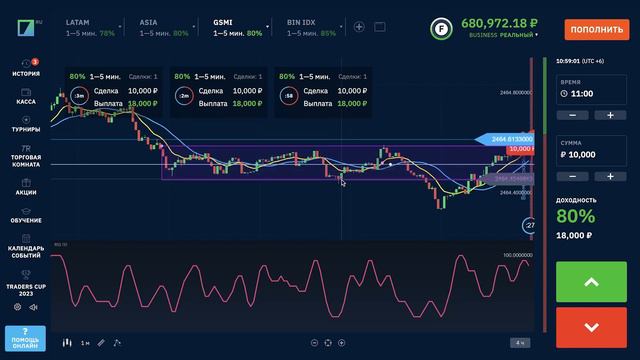Click the red 10,000 ₽ trade marker
This screenshot has height=360, width=640.
point(520,149)
